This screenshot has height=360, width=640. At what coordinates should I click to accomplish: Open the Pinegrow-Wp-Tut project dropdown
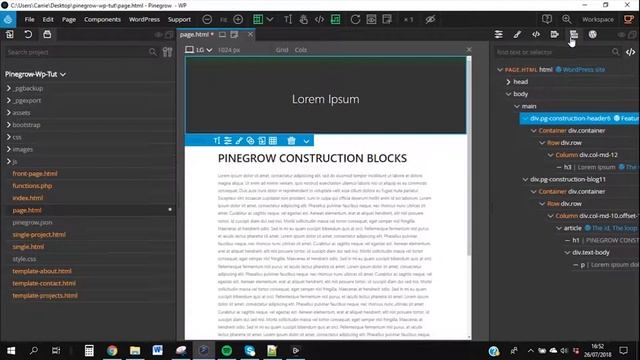point(35,74)
